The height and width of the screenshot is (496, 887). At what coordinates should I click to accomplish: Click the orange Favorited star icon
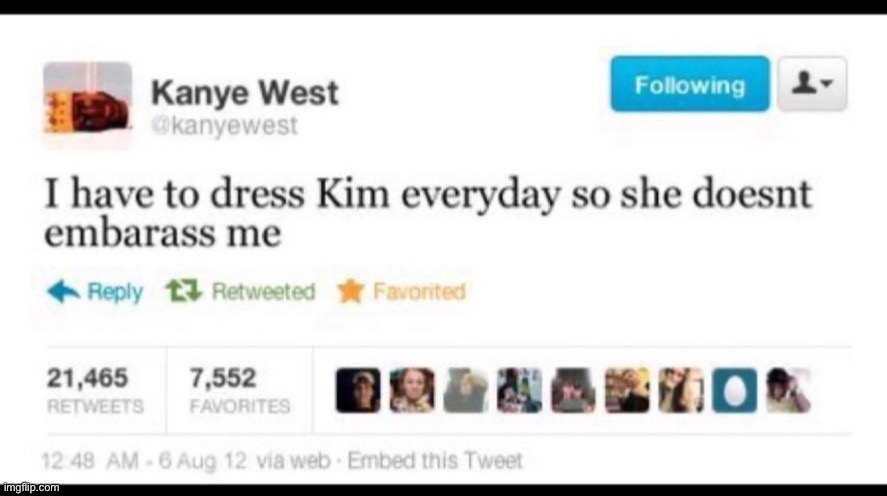click(350, 292)
